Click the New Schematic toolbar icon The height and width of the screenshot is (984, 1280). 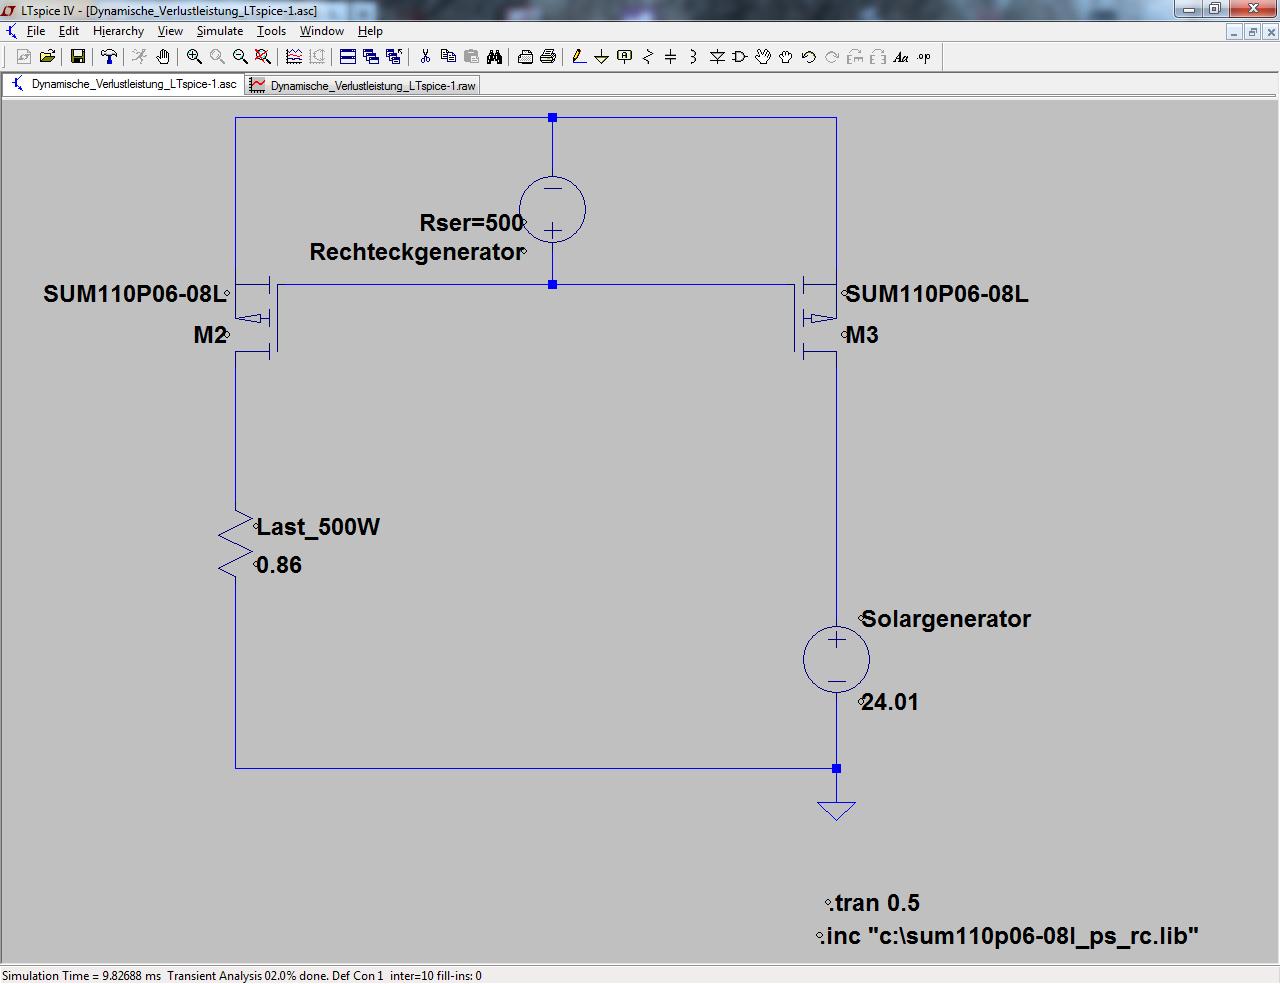coord(24,57)
